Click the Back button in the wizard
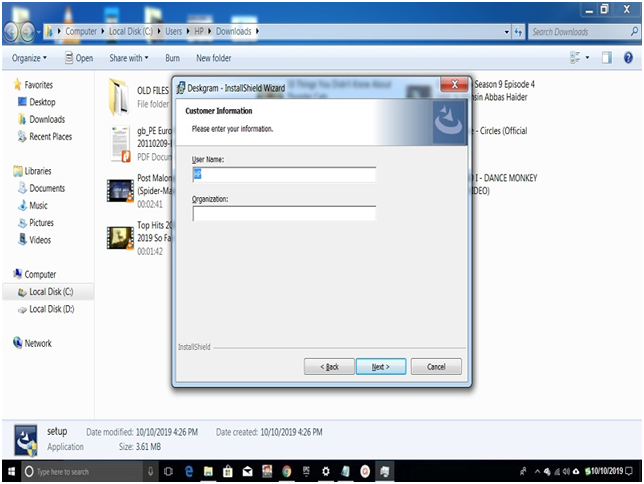The image size is (644, 484). tap(329, 366)
